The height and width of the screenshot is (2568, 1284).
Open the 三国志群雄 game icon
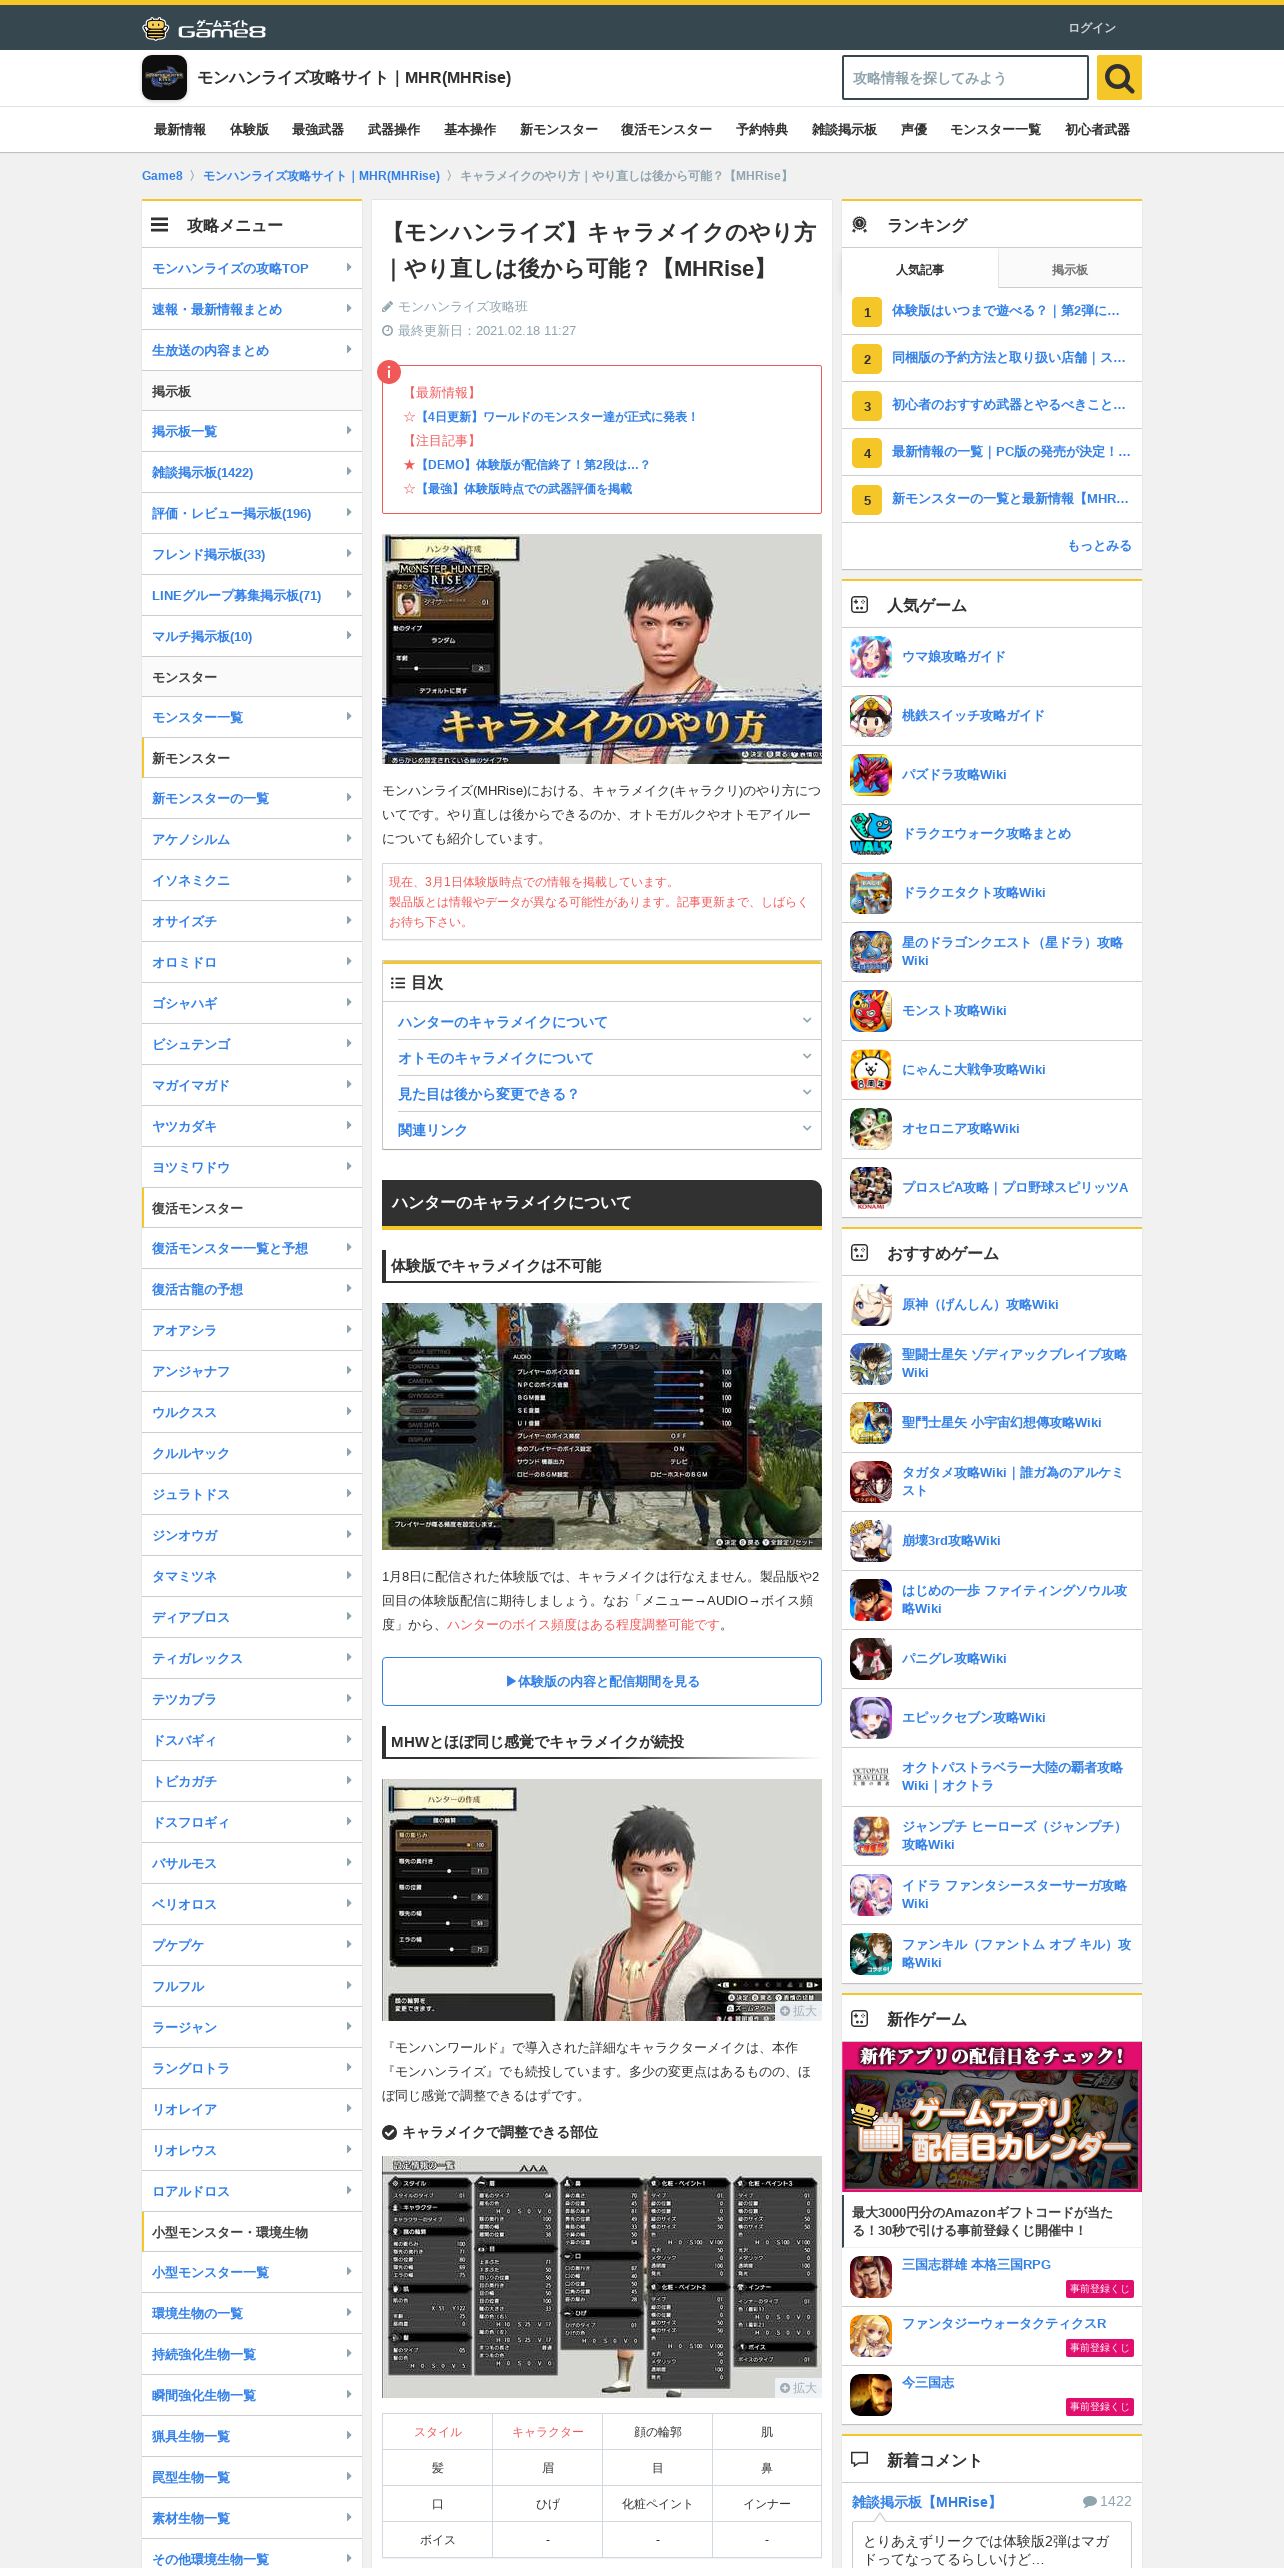click(x=871, y=2277)
